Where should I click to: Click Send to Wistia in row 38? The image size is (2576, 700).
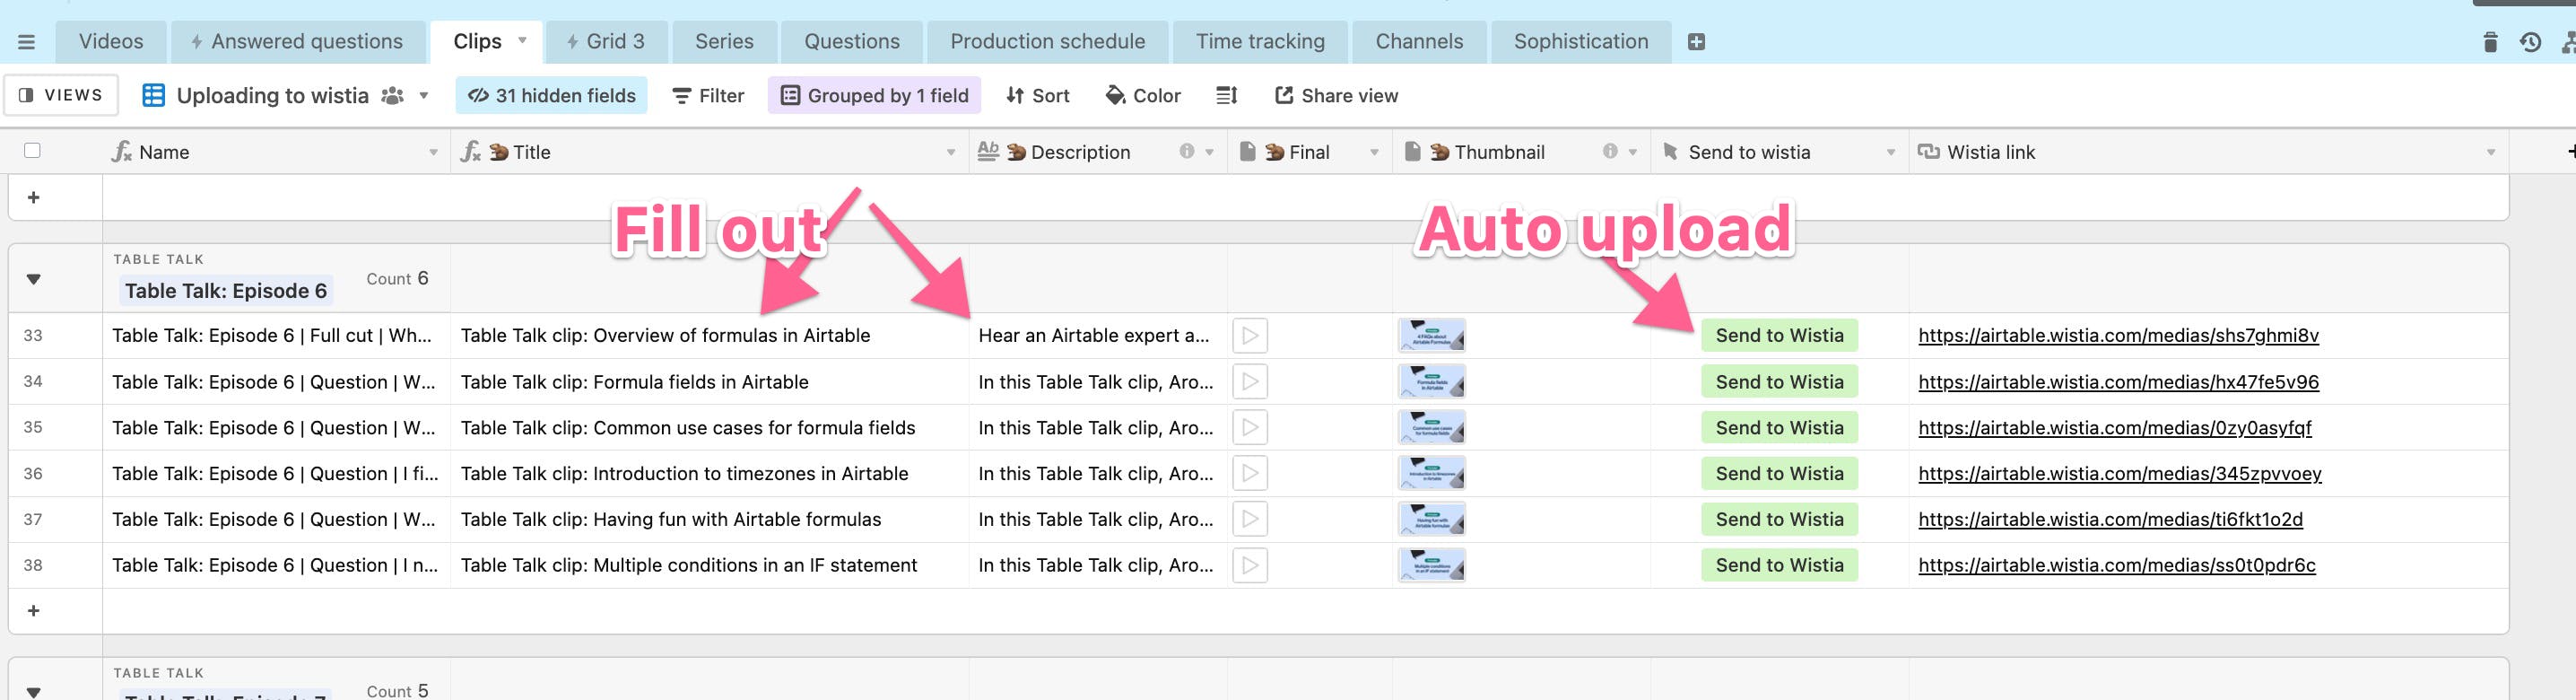(x=1779, y=566)
